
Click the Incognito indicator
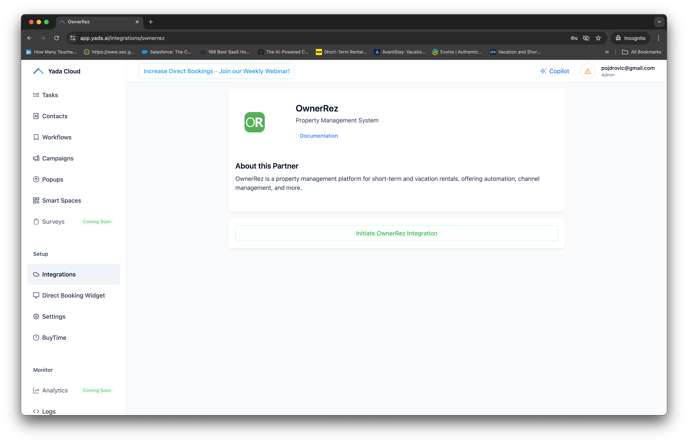click(631, 38)
